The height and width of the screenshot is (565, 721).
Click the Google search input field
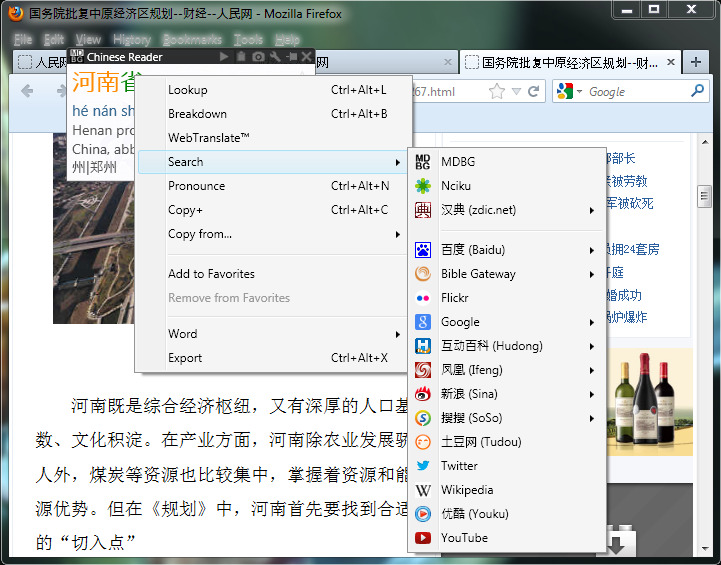pyautogui.click(x=637, y=91)
